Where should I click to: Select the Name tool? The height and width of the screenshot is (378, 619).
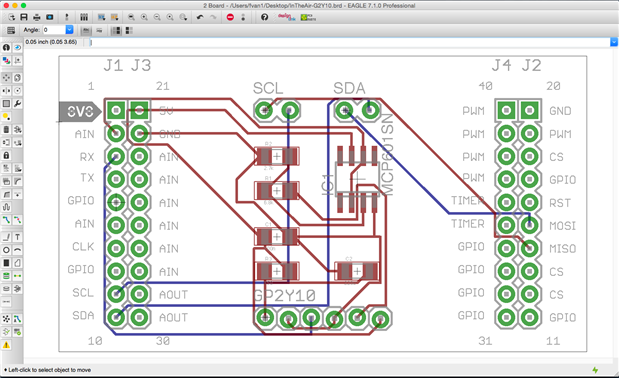6,168
